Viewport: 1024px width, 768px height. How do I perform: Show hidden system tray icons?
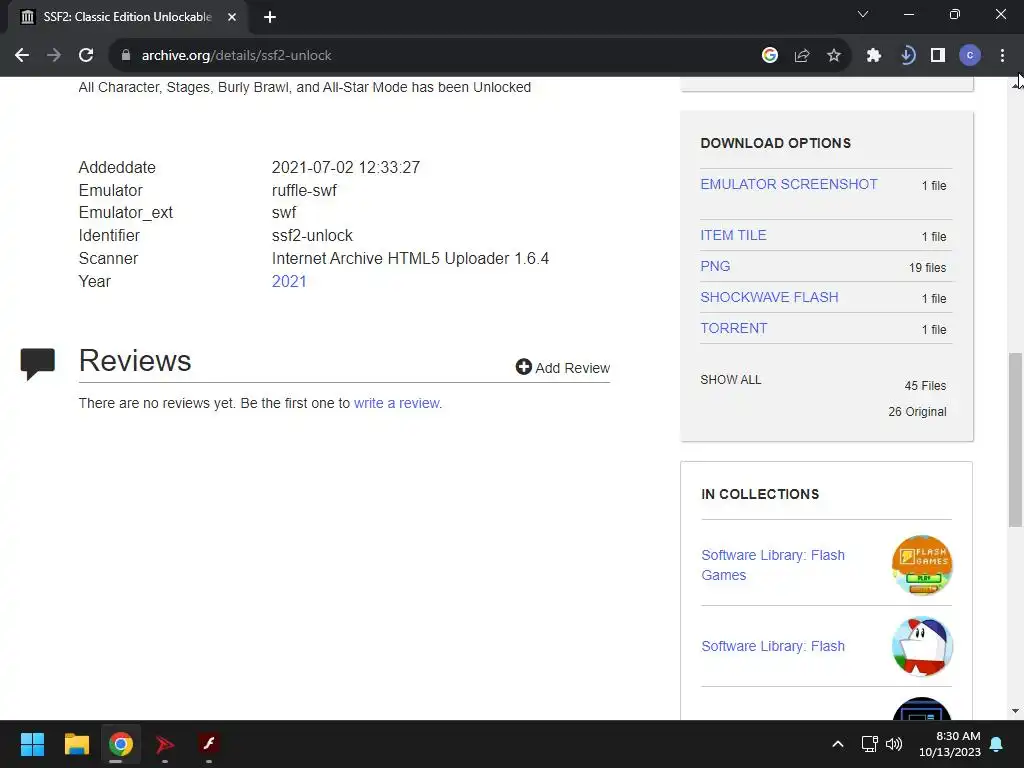[x=838, y=744]
